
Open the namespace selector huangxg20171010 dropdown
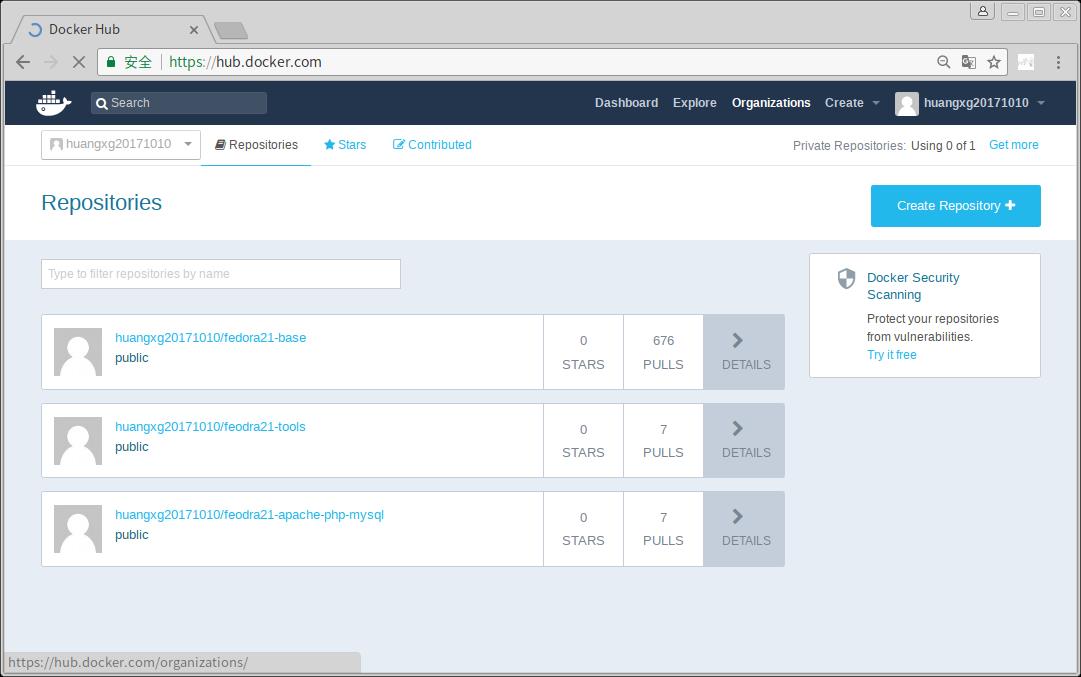(121, 145)
